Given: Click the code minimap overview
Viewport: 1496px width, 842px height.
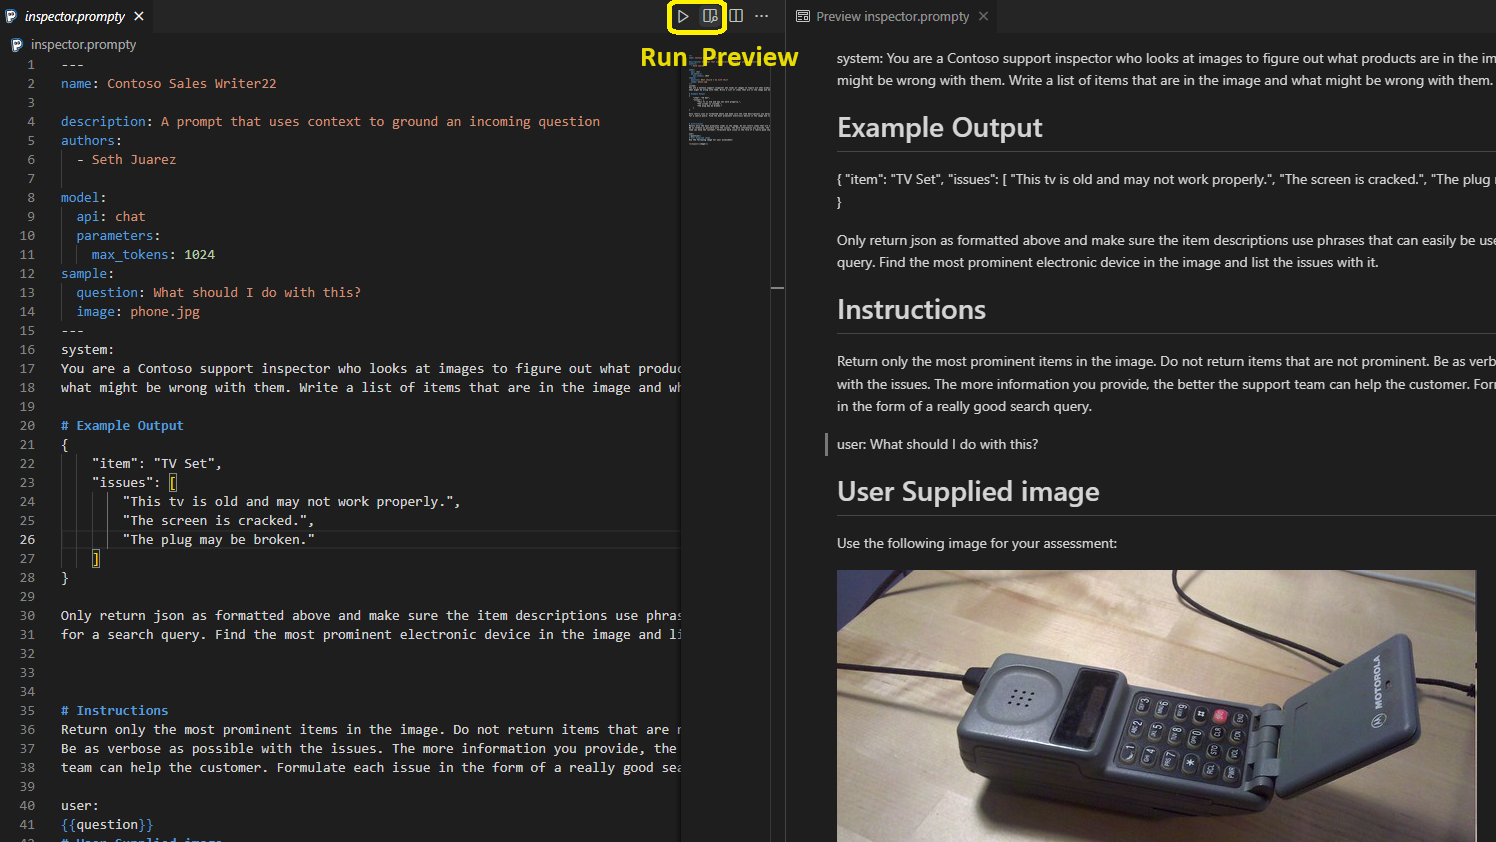Looking at the screenshot, I should click(729, 100).
